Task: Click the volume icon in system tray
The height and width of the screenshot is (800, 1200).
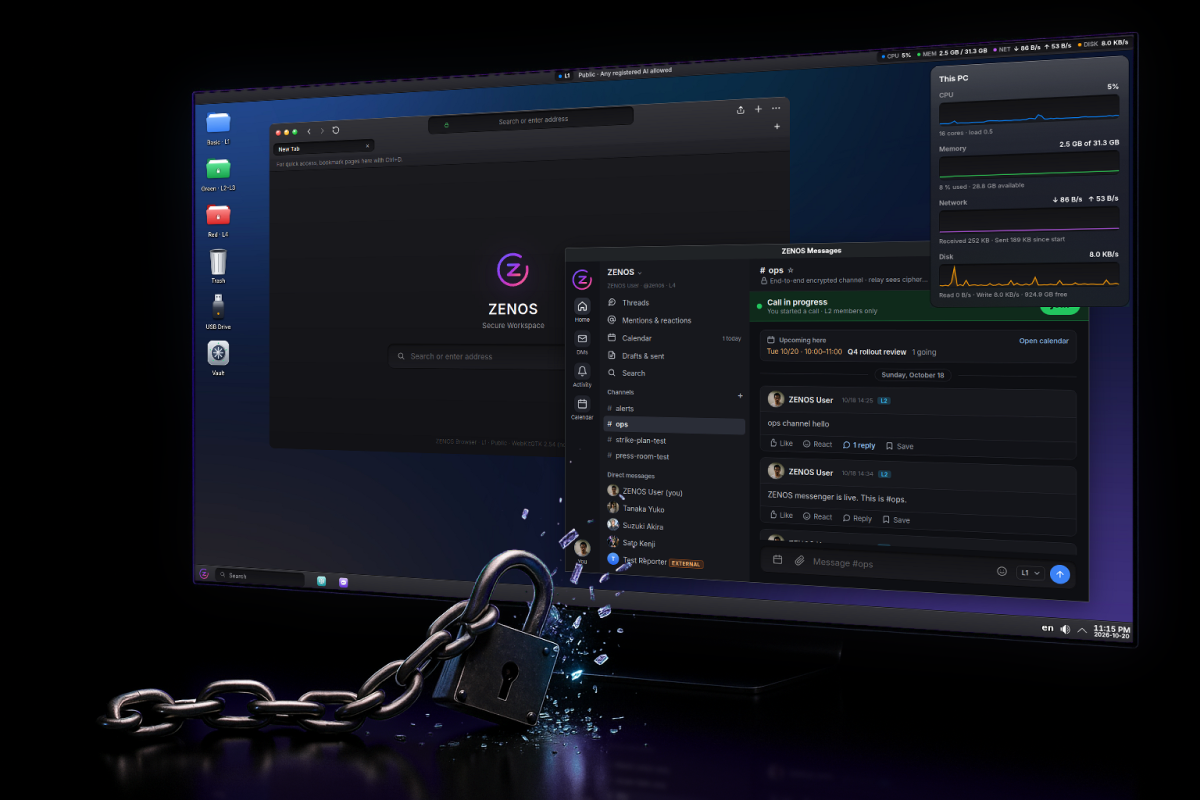Action: coord(1065,629)
